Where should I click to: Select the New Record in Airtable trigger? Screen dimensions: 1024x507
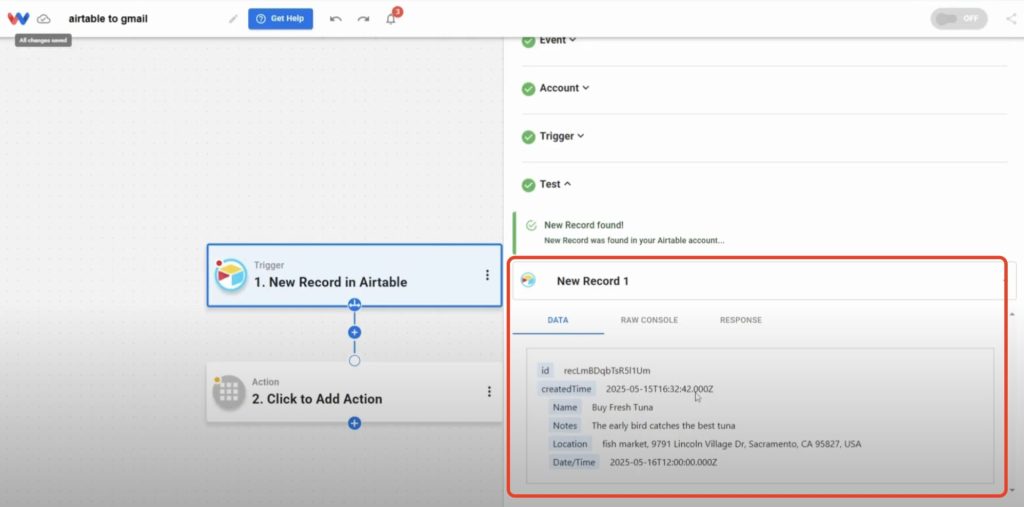(355, 275)
